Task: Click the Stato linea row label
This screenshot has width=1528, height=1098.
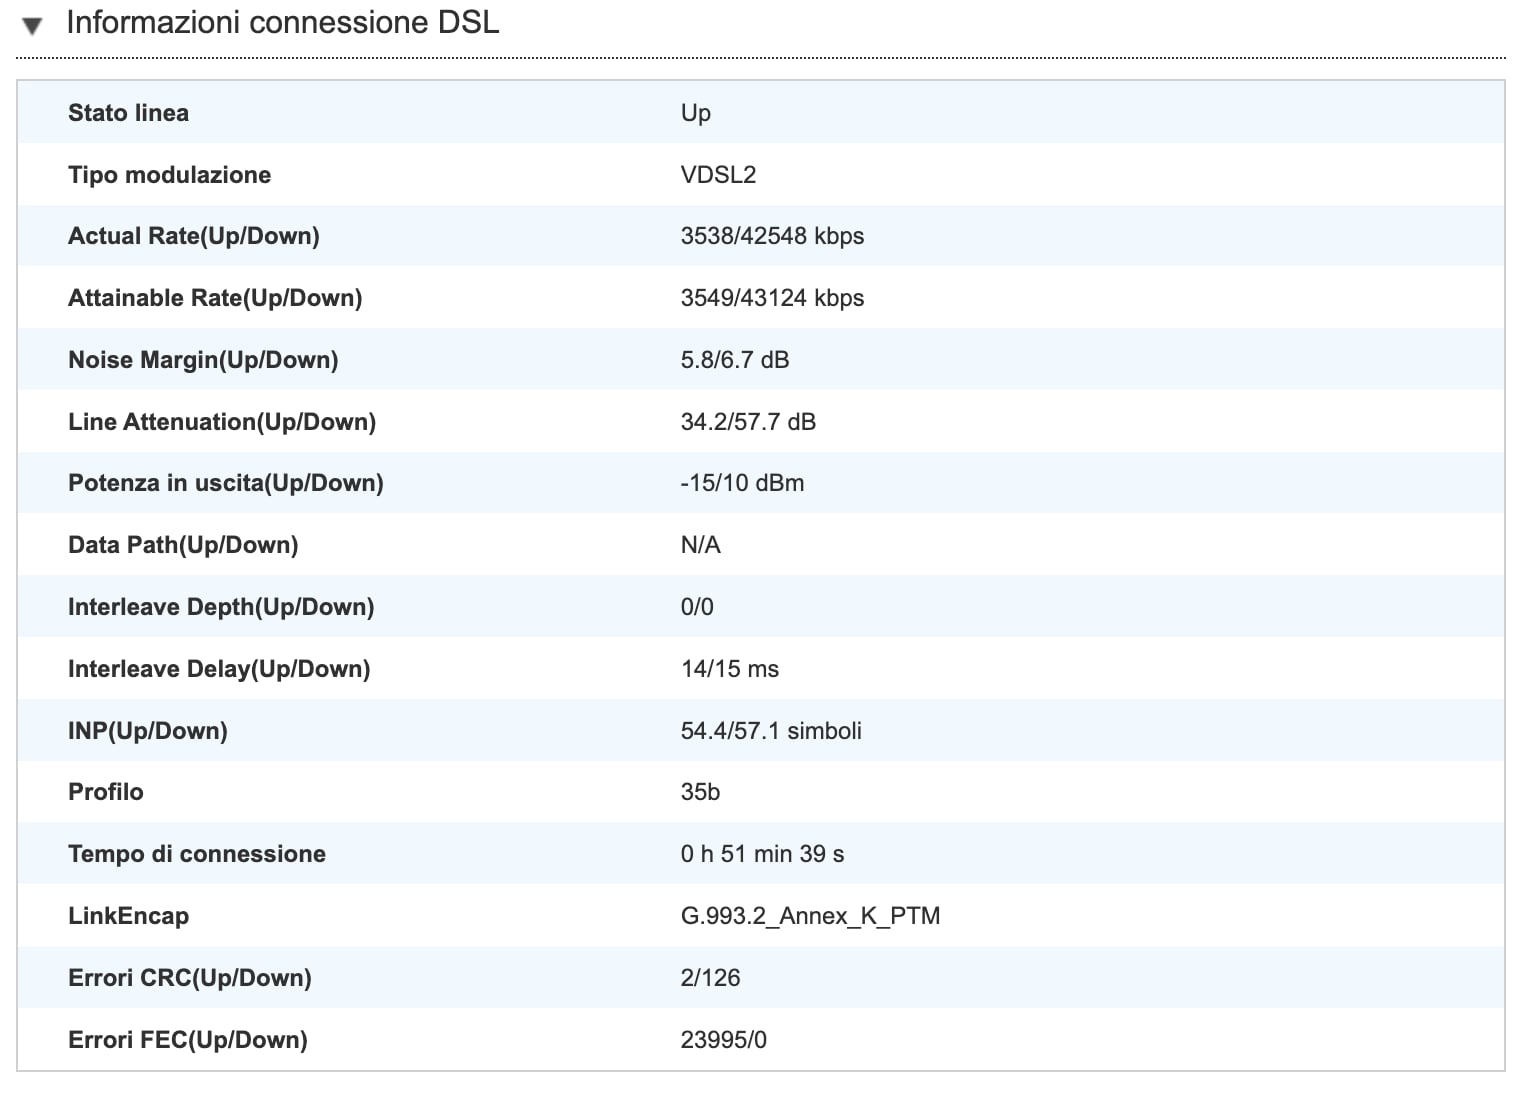Action: (128, 113)
